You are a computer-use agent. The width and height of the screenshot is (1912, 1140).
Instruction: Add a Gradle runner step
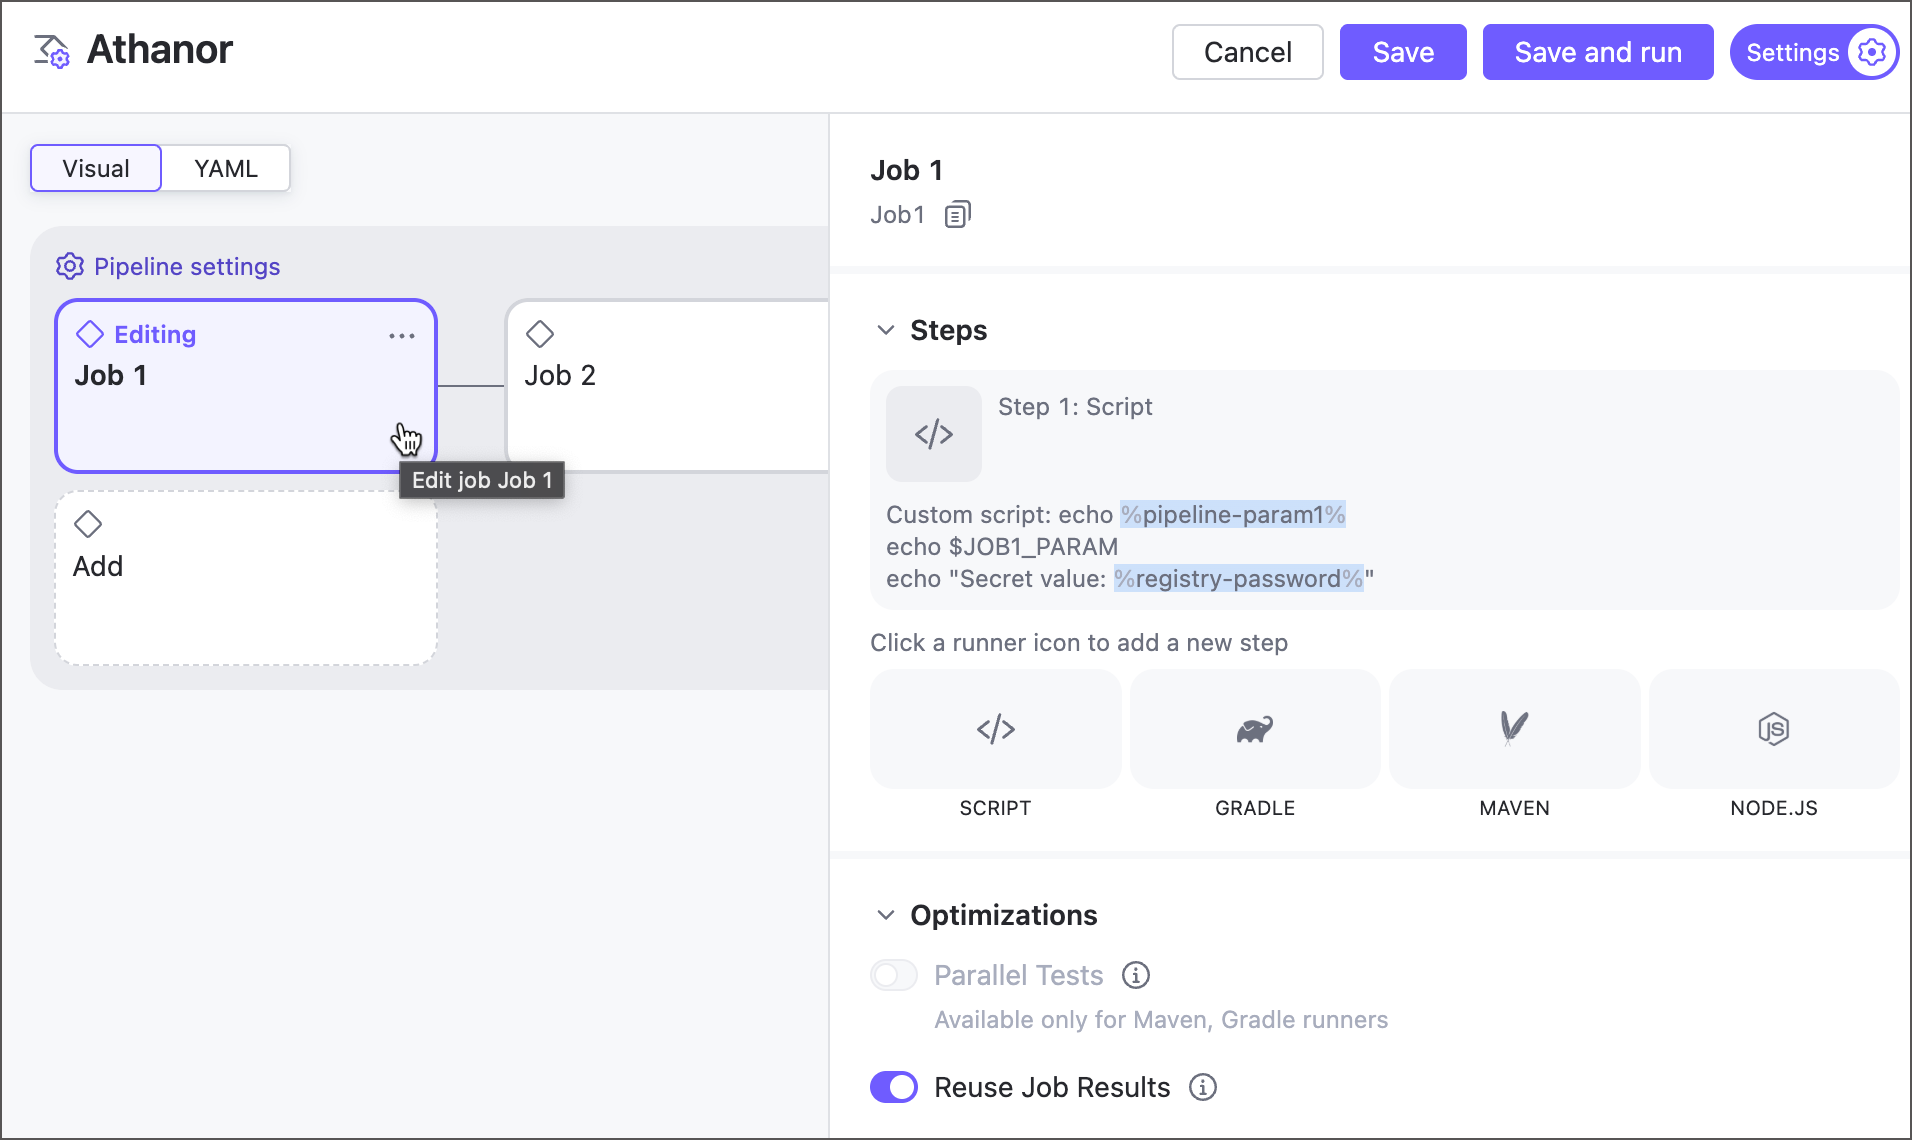click(1254, 729)
